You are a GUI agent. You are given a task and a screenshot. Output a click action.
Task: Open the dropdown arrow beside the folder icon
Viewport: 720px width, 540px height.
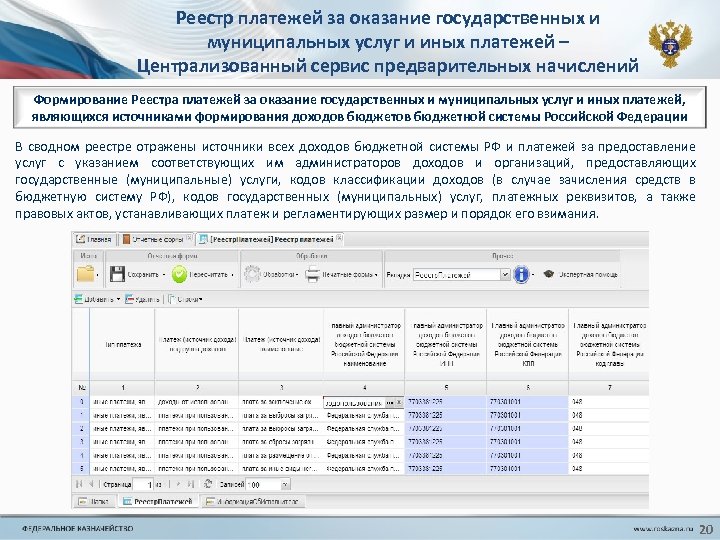click(x=97, y=275)
